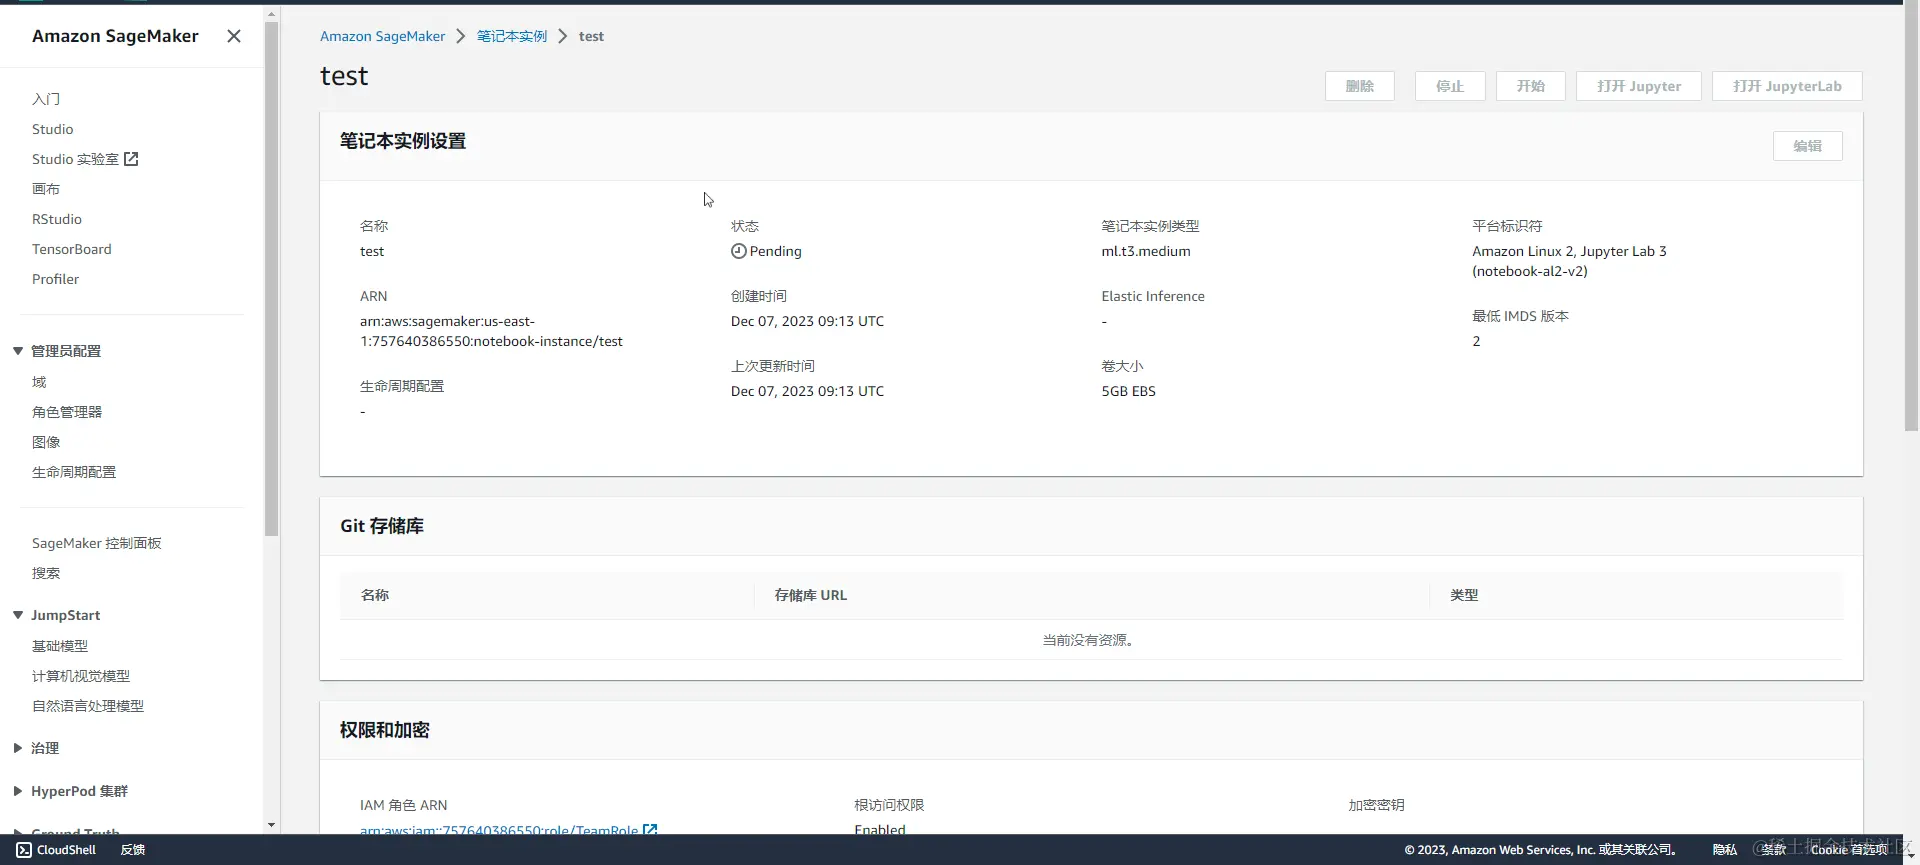Open TensorBoard in the sidebar
This screenshot has height=865, width=1920.
pyautogui.click(x=72, y=249)
